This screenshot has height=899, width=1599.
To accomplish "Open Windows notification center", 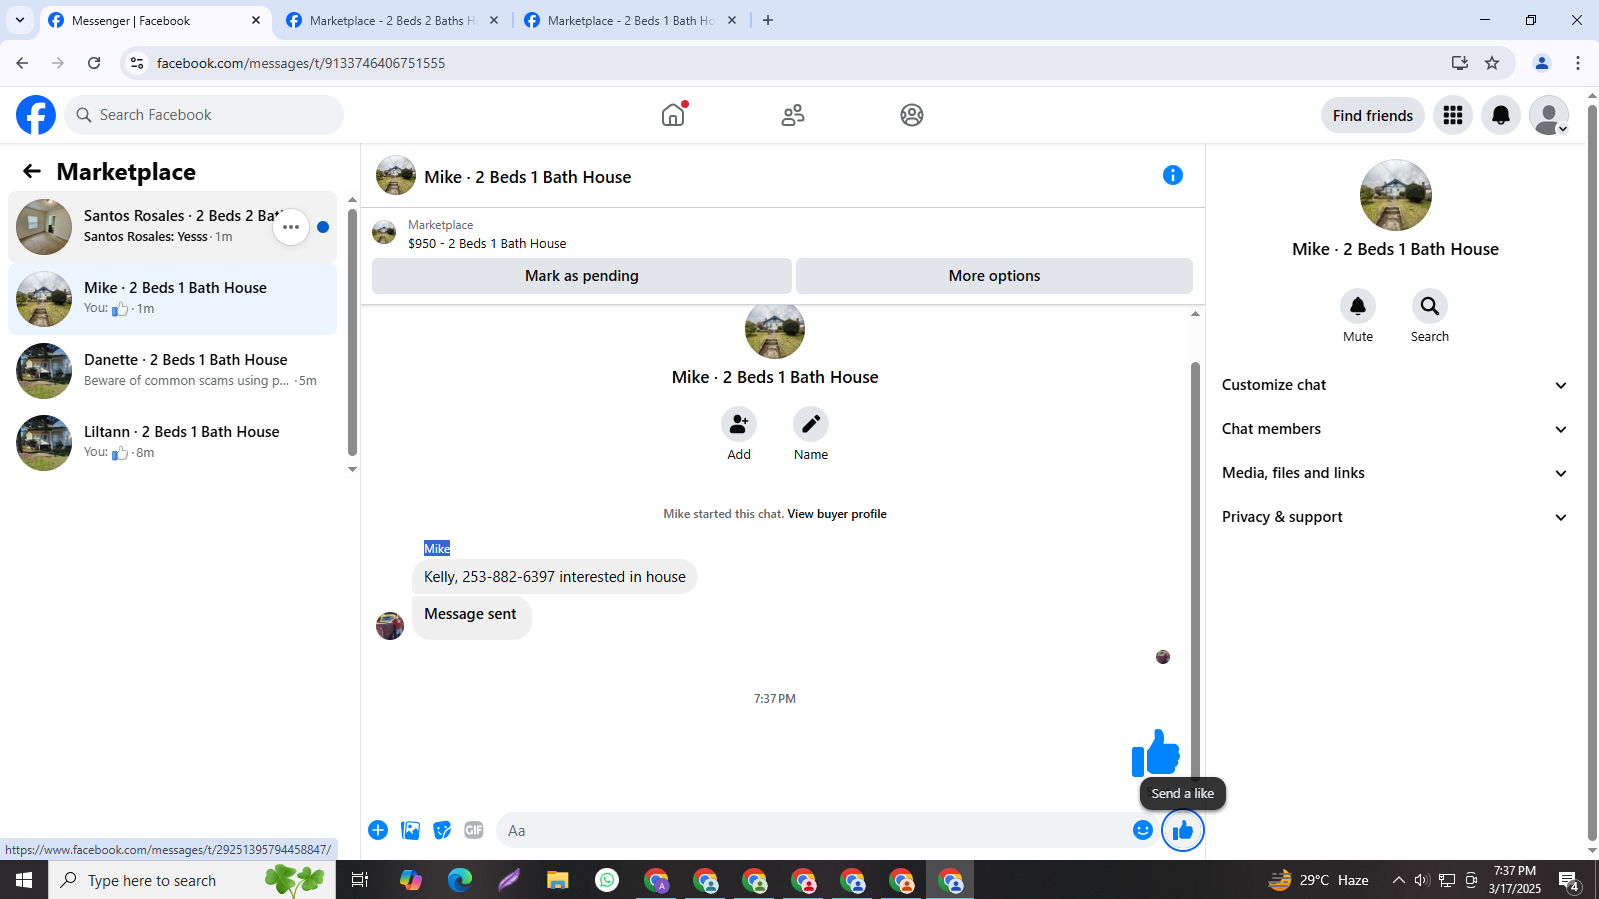I will (1569, 881).
